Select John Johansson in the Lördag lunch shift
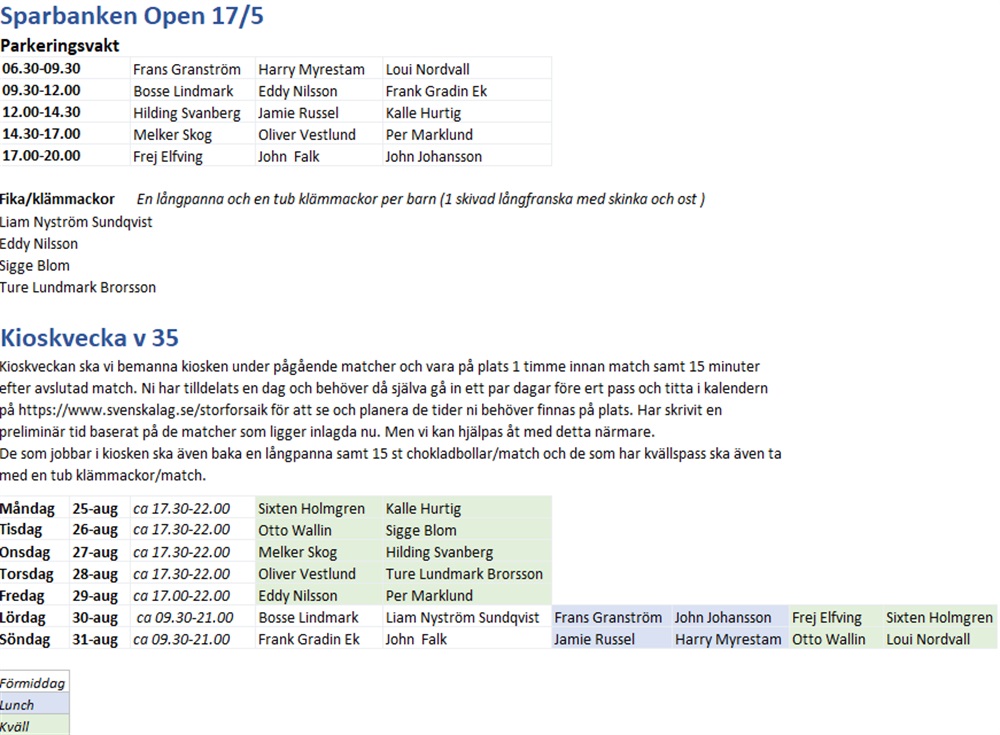The width and height of the screenshot is (1000, 735). pyautogui.click(x=723, y=617)
